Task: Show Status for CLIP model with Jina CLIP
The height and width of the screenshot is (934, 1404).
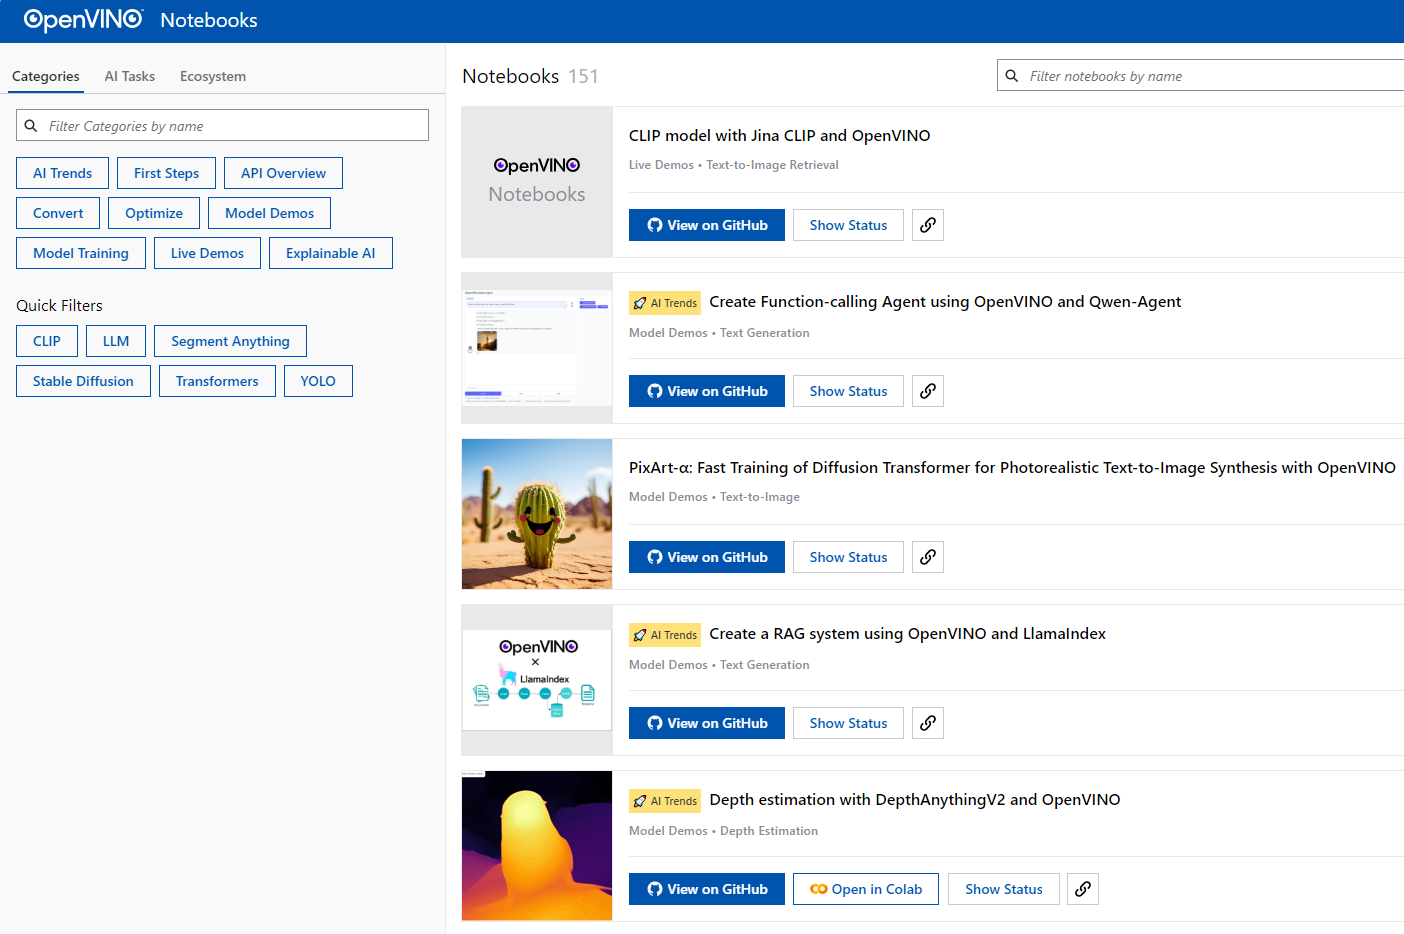Action: 848,225
